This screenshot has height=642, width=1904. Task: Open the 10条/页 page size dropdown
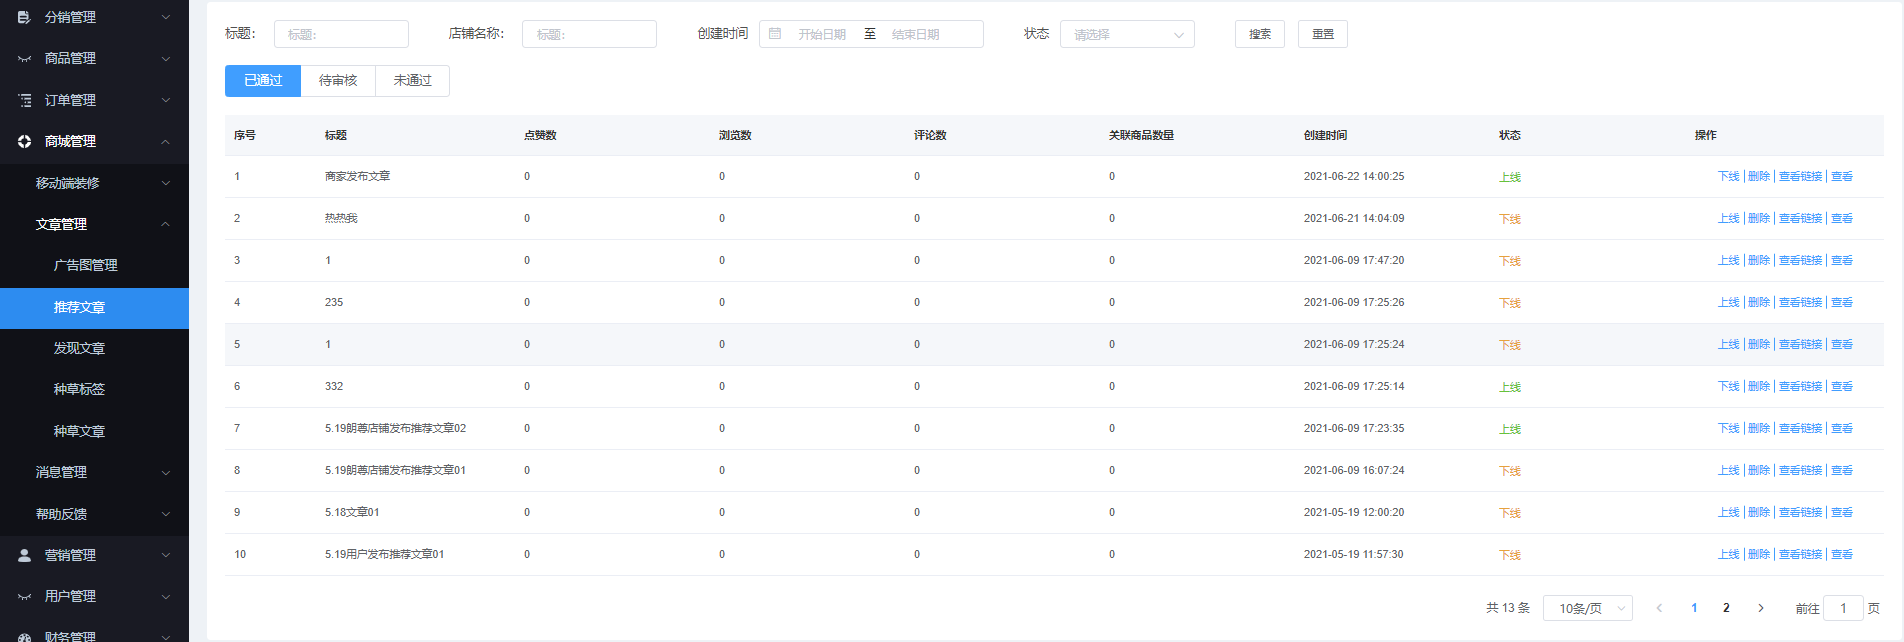1587,608
